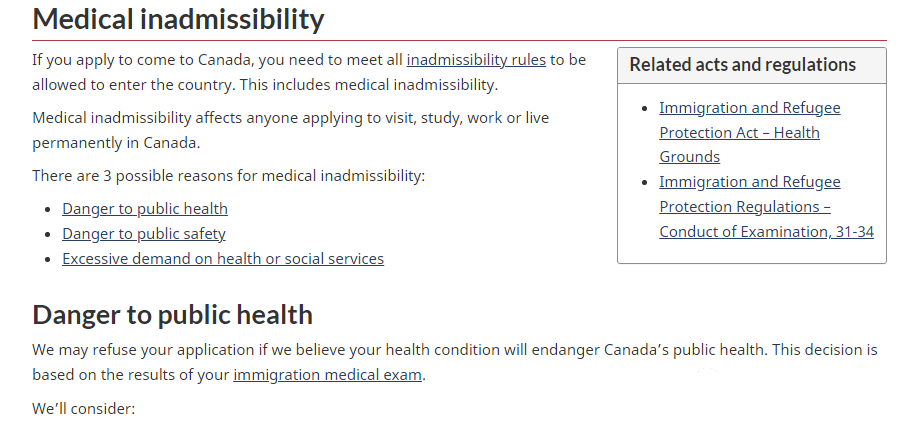Screen dimensions: 916x425
Task: Click the bullet beside Excessive demand link
Action: click(x=48, y=259)
